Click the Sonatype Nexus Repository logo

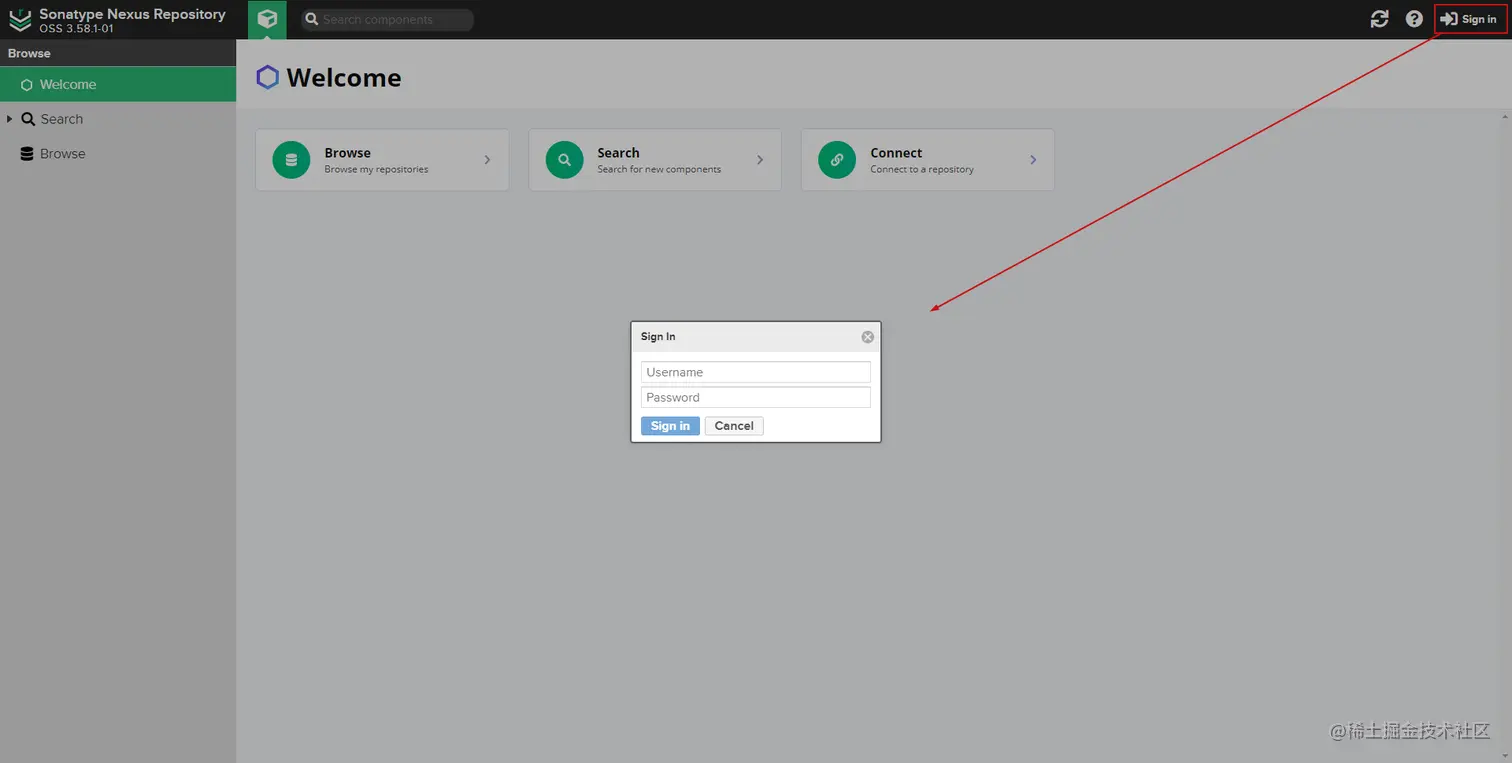point(20,20)
